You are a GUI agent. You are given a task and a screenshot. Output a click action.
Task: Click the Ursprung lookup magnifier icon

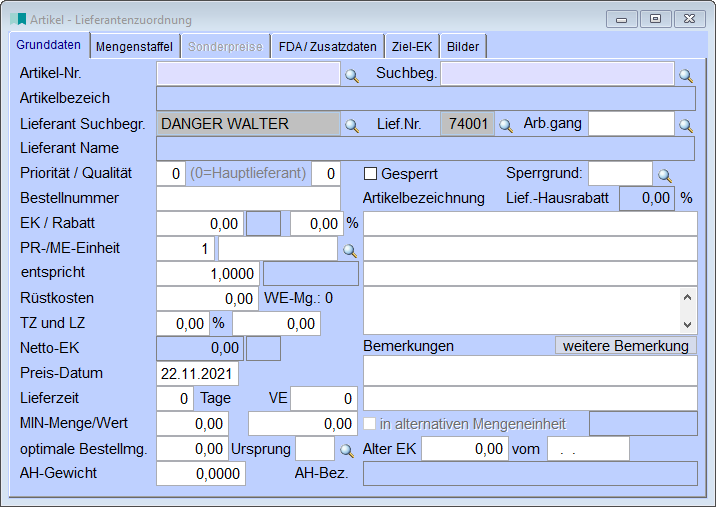click(x=346, y=450)
